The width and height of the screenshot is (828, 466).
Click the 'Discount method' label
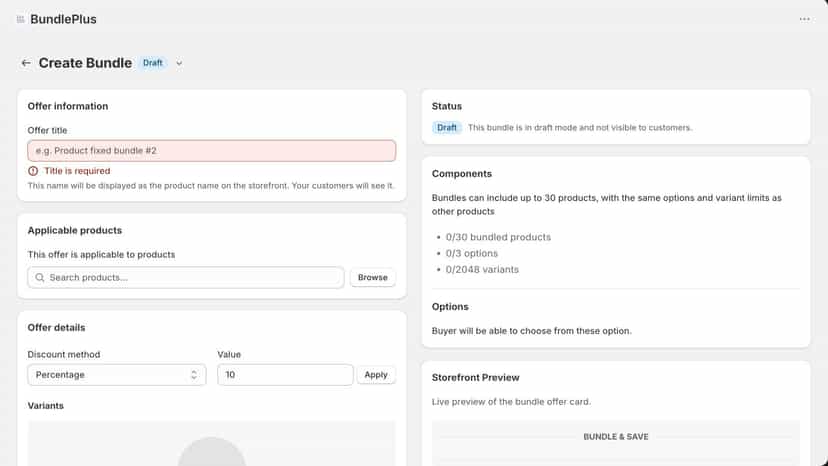point(64,355)
